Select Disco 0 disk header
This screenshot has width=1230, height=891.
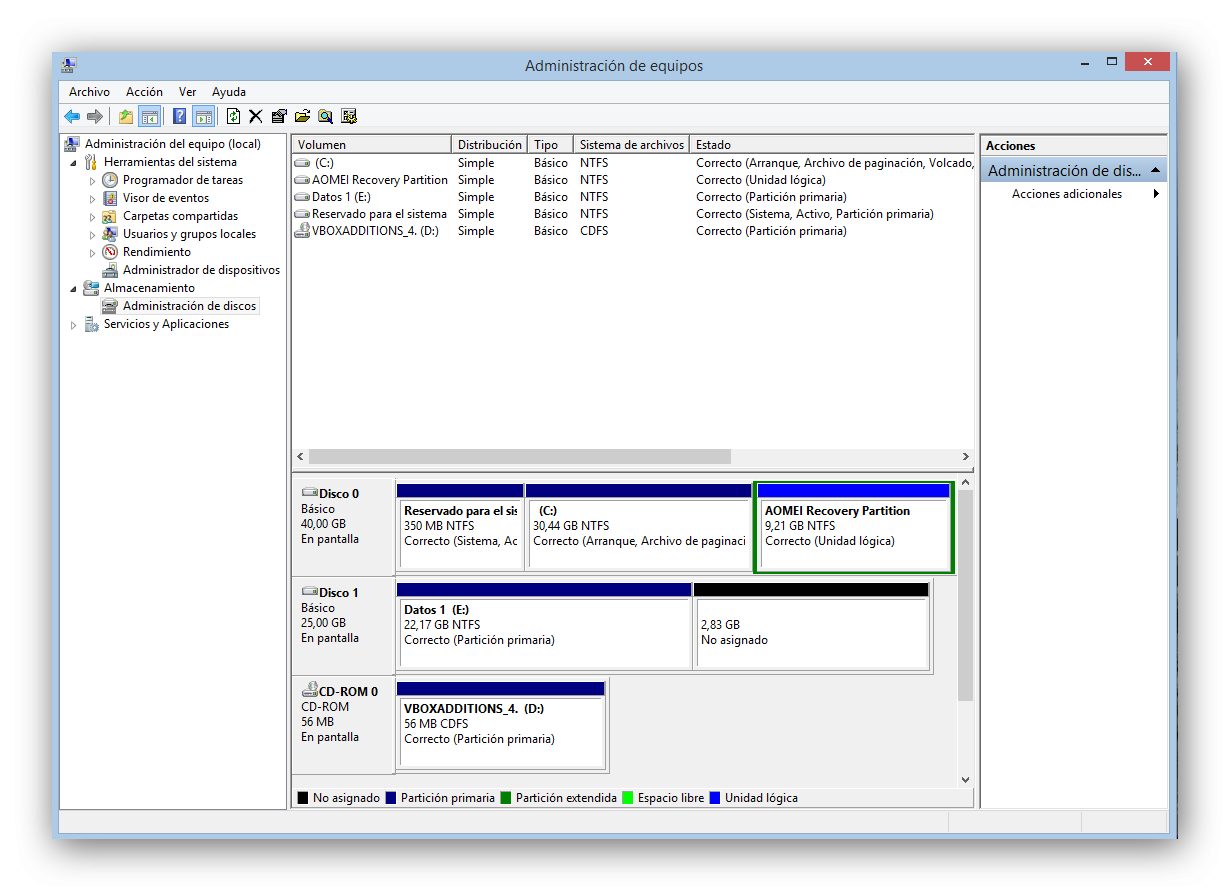[x=343, y=526]
